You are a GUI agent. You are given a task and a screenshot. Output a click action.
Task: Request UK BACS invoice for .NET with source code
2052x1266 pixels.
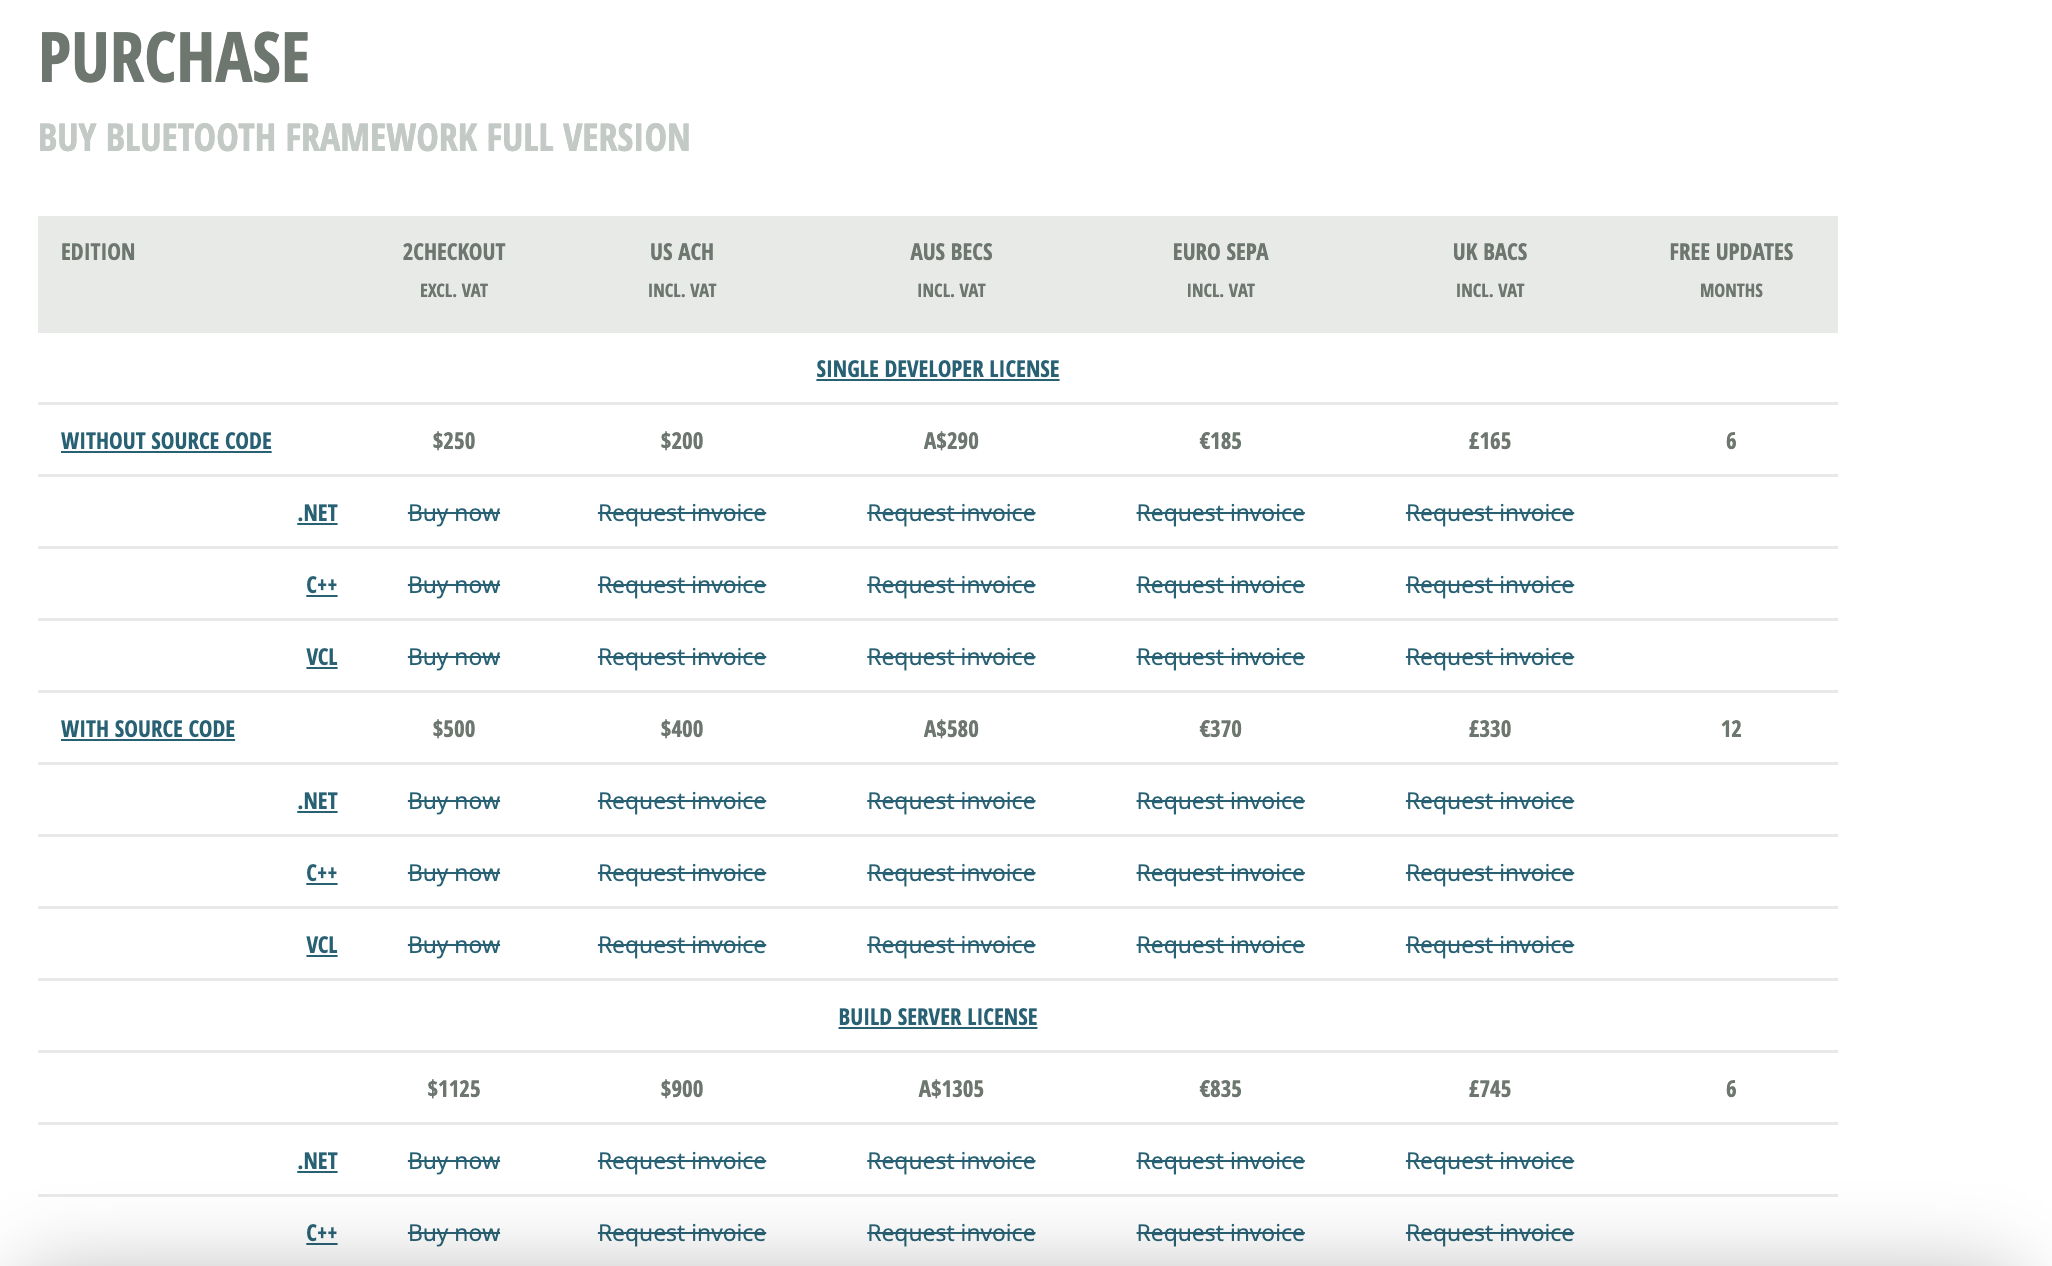click(x=1490, y=801)
